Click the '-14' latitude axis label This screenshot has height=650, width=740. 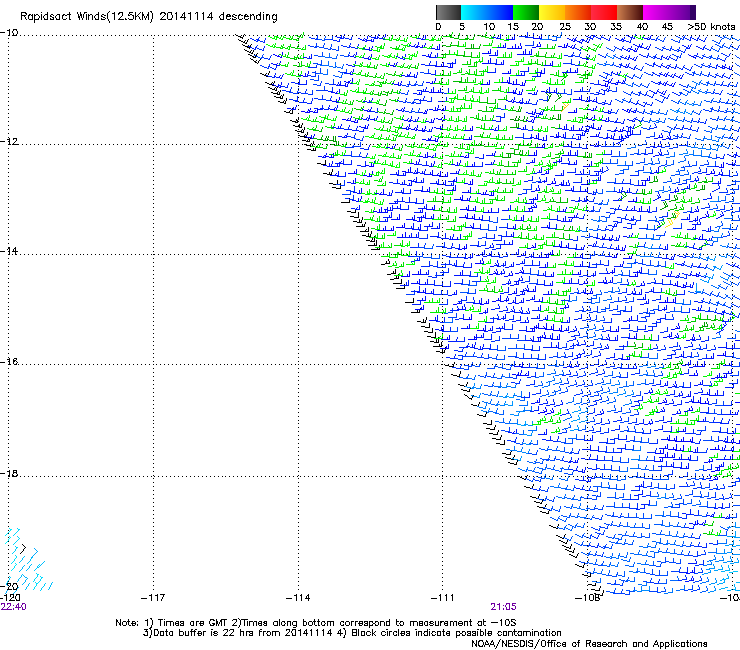pyautogui.click(x=9, y=251)
